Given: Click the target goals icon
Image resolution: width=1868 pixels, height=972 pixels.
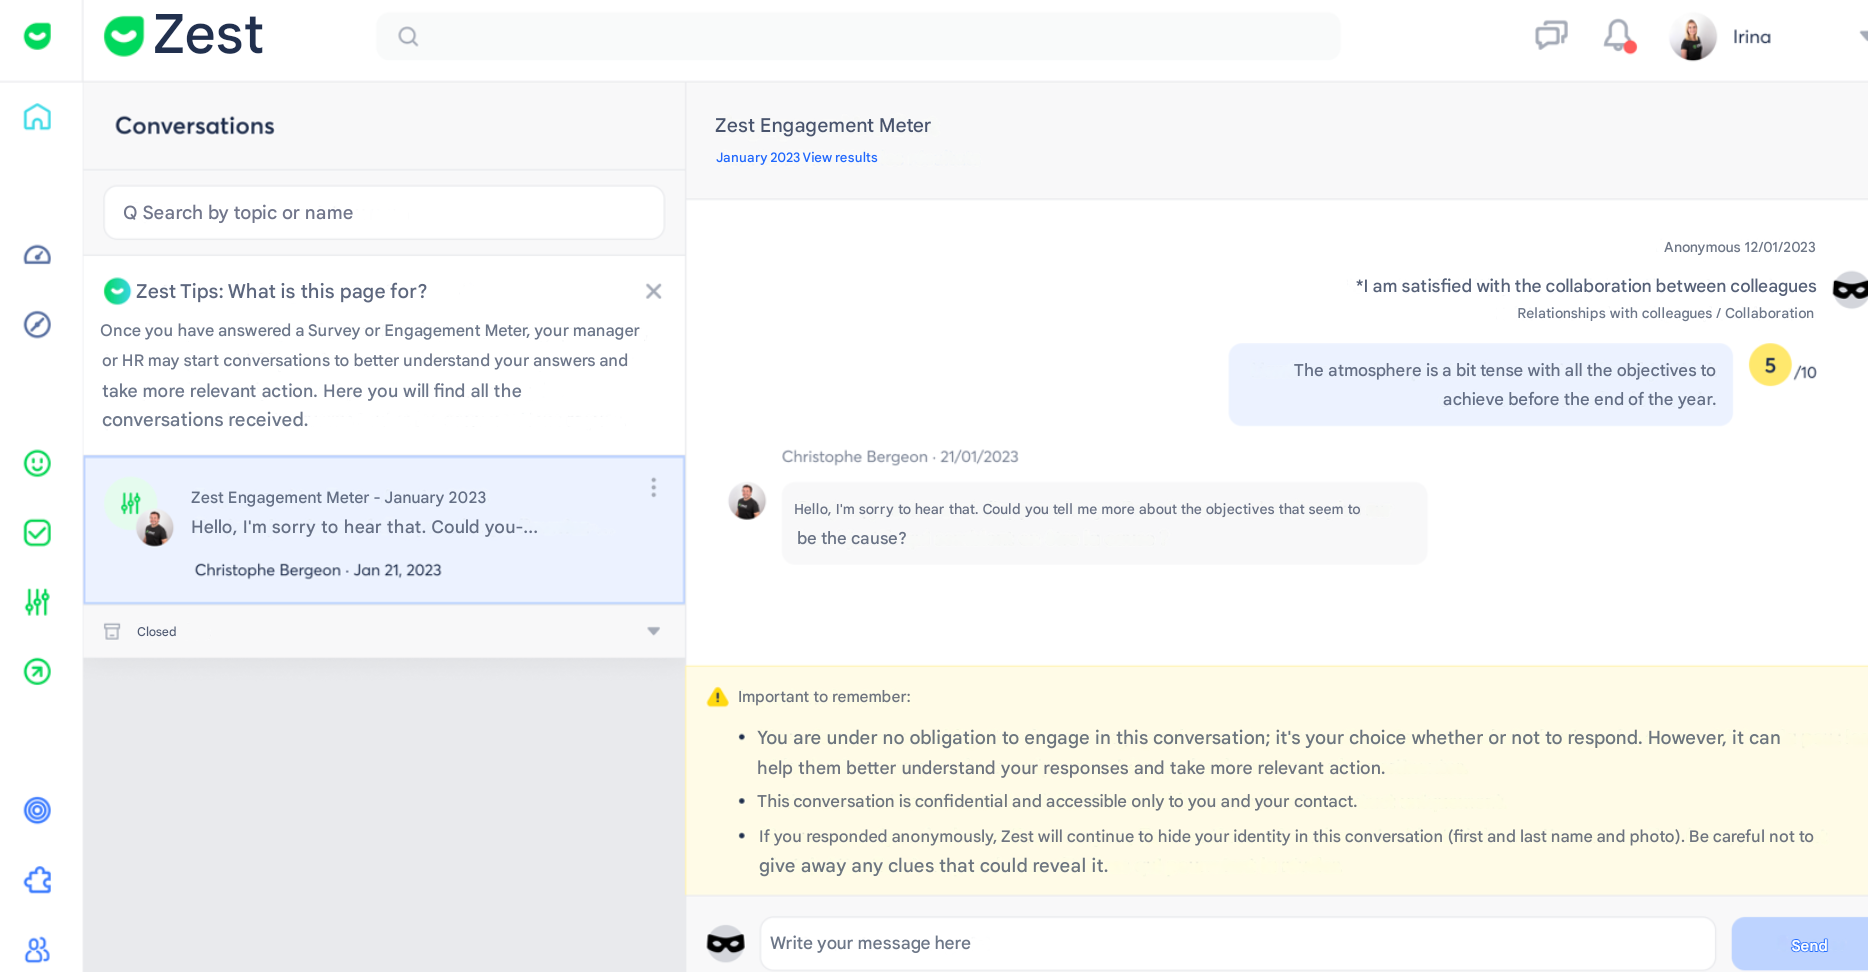Looking at the screenshot, I should coord(37,810).
